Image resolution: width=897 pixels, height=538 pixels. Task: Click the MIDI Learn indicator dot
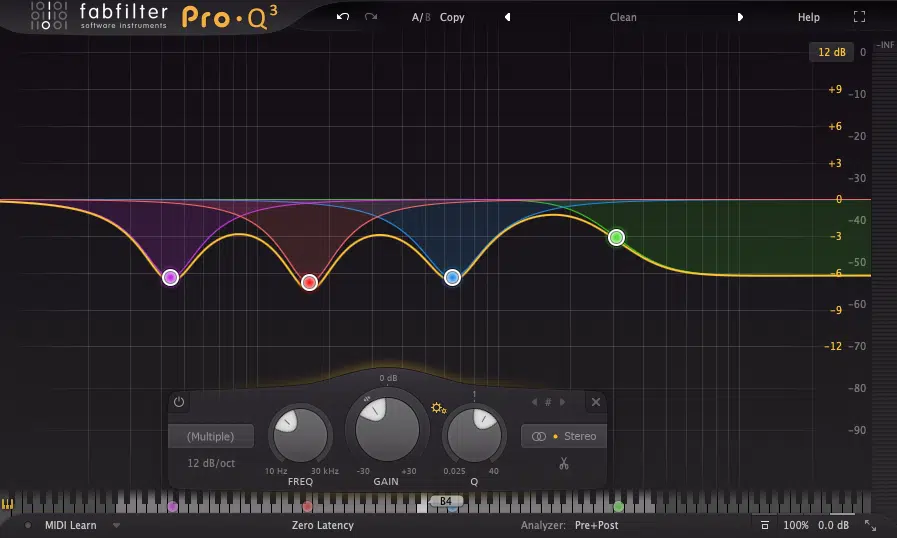click(x=27, y=525)
